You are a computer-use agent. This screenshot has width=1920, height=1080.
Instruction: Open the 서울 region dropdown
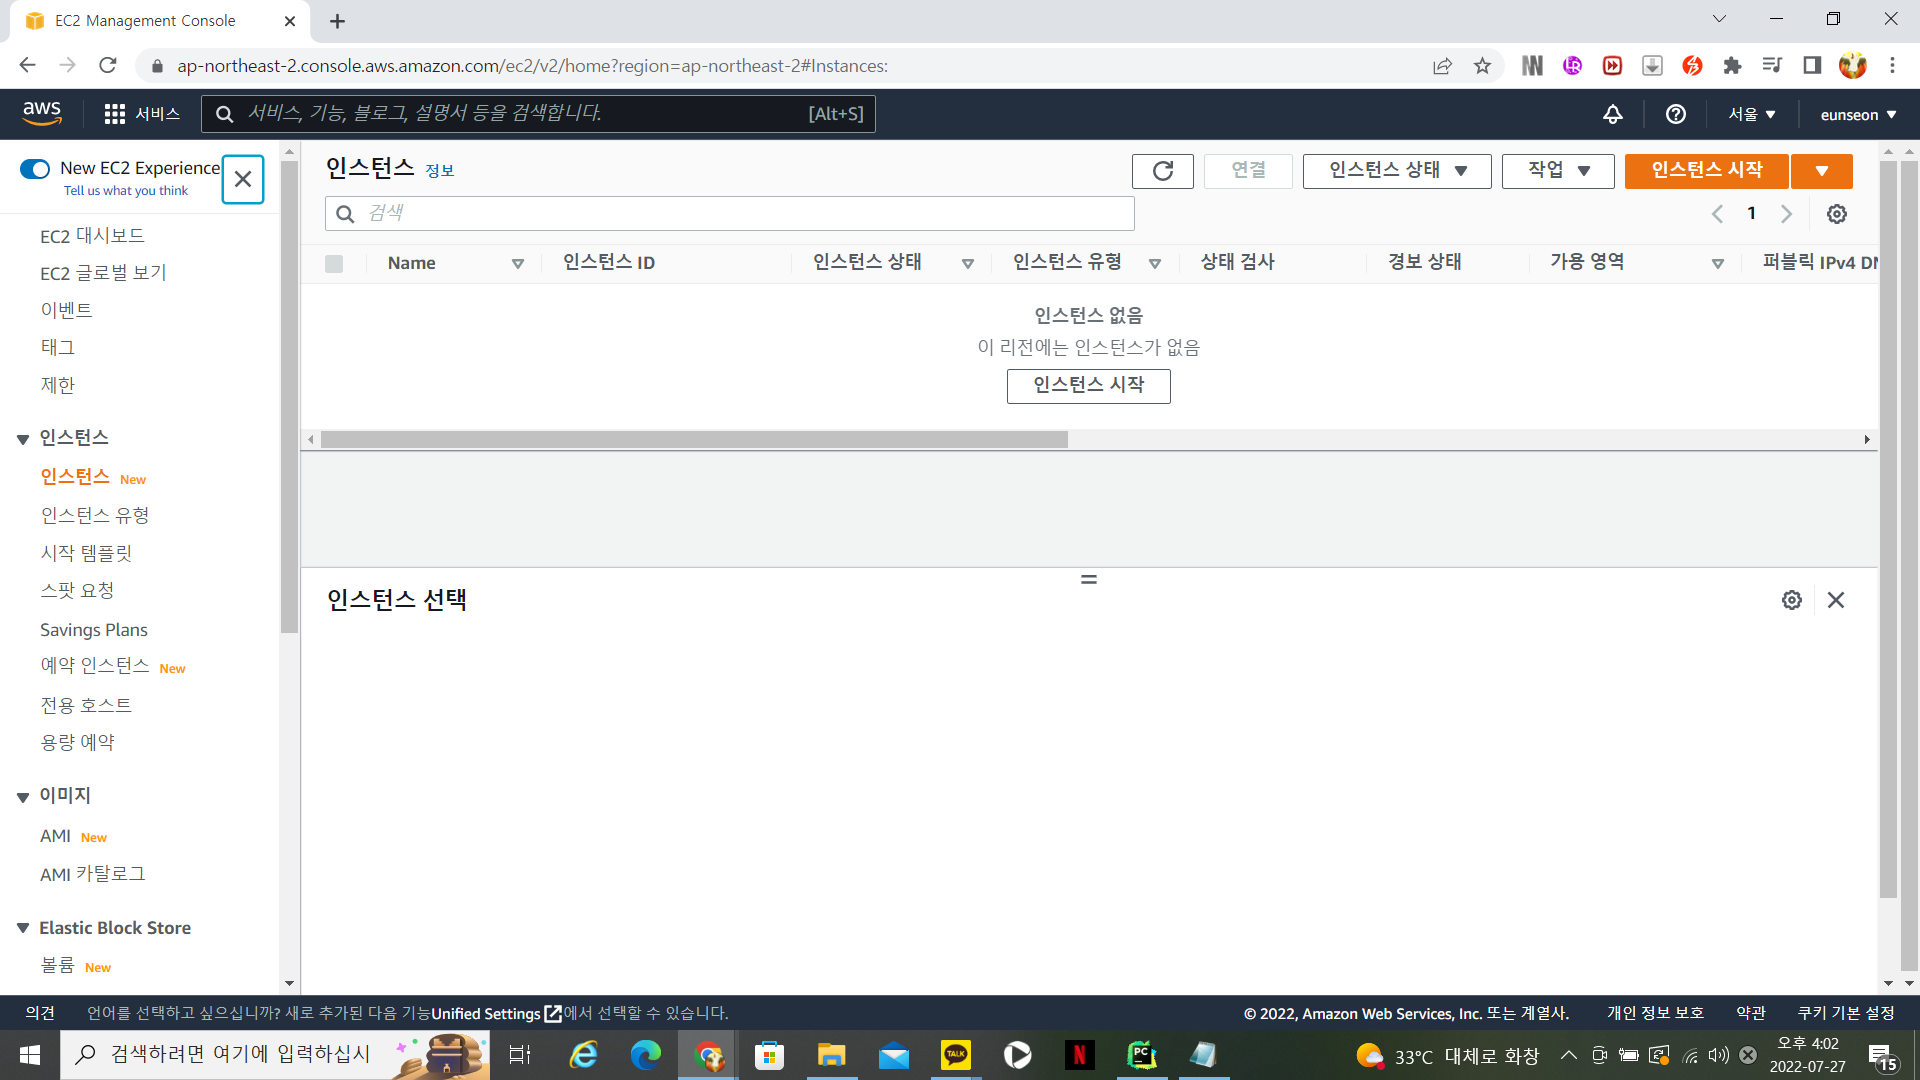pos(1752,114)
